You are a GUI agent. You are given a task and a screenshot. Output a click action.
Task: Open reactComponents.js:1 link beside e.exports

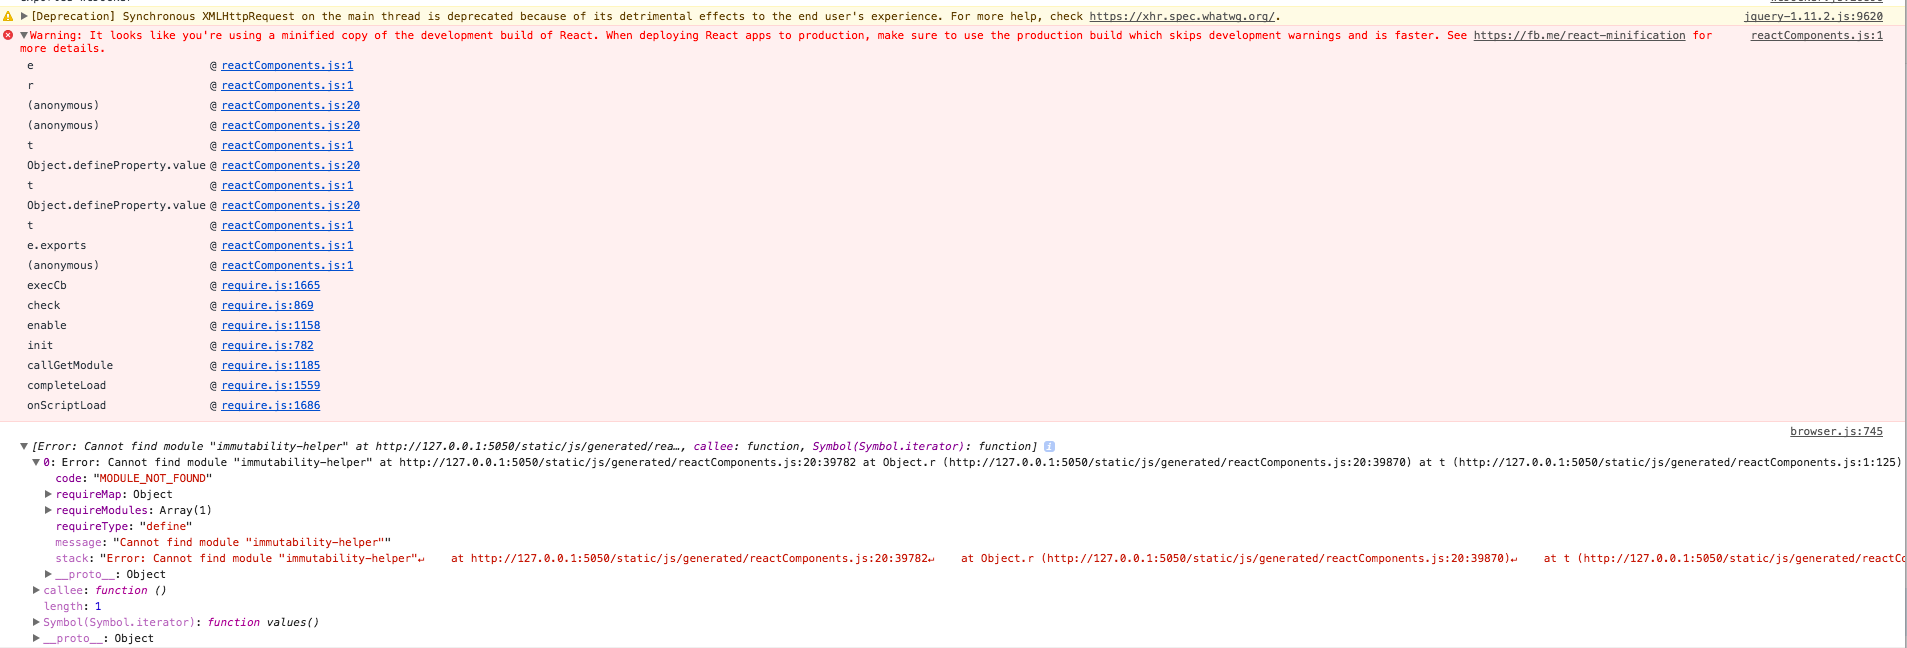tap(287, 245)
